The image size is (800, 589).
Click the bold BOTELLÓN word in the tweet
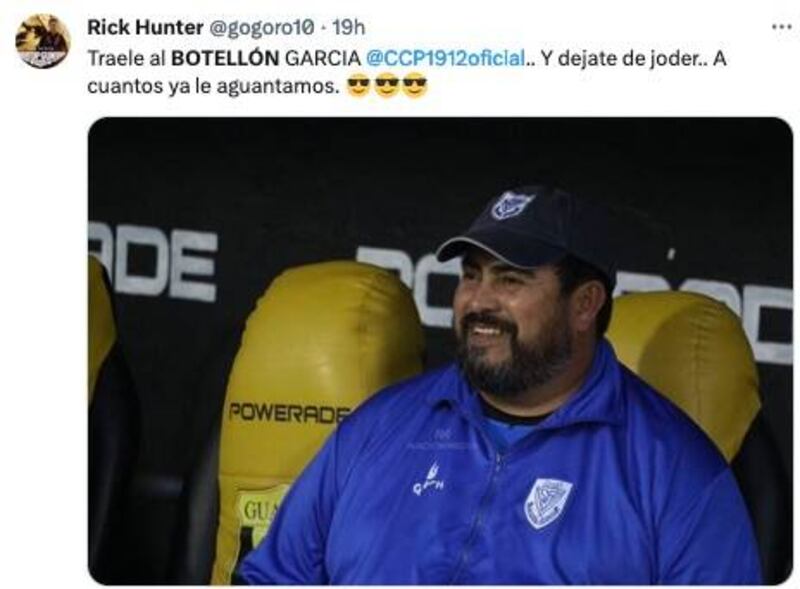[x=225, y=58]
